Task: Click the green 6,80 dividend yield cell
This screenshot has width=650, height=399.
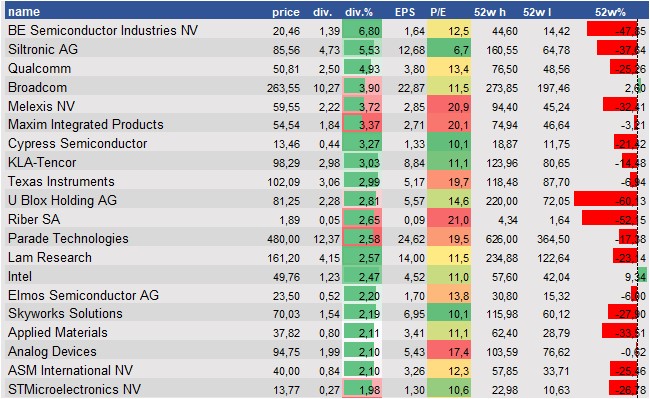Action: point(362,31)
